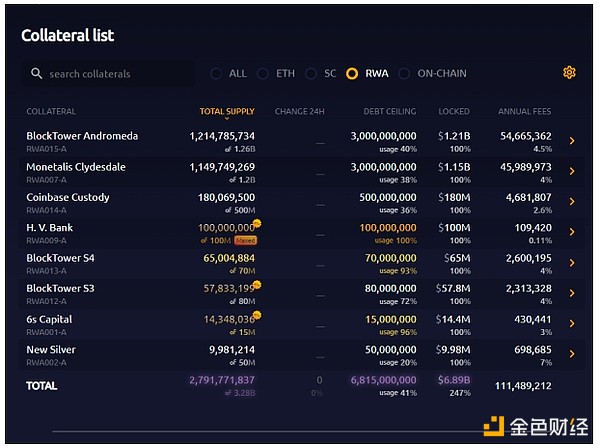Sort by the Total Supply column
This screenshot has height=448, width=600.
[227, 112]
